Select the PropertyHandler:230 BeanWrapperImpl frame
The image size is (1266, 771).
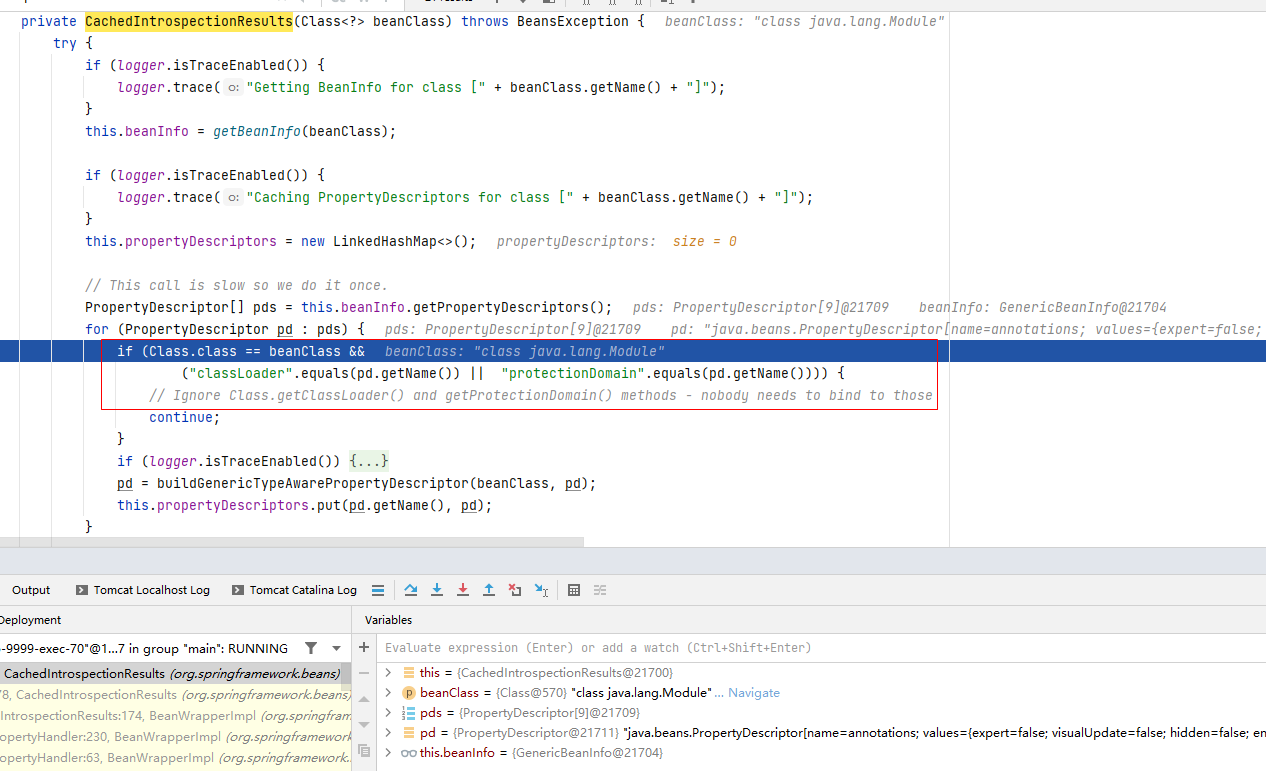click(x=175, y=737)
